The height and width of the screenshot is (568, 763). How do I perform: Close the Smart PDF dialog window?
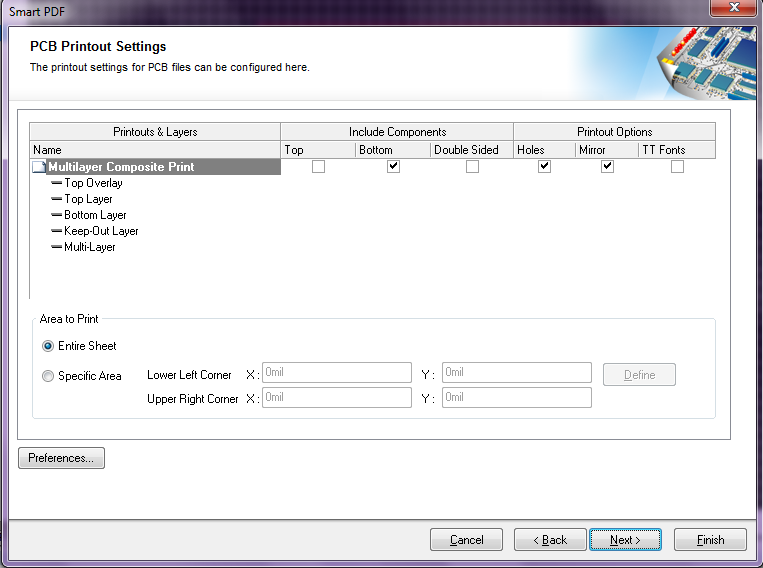[734, 7]
